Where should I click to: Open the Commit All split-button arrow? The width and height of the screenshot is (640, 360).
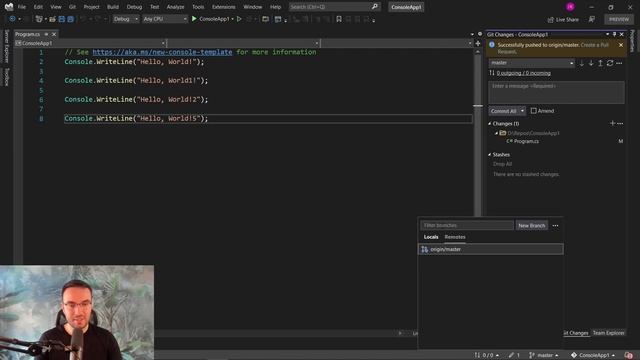[522, 111]
